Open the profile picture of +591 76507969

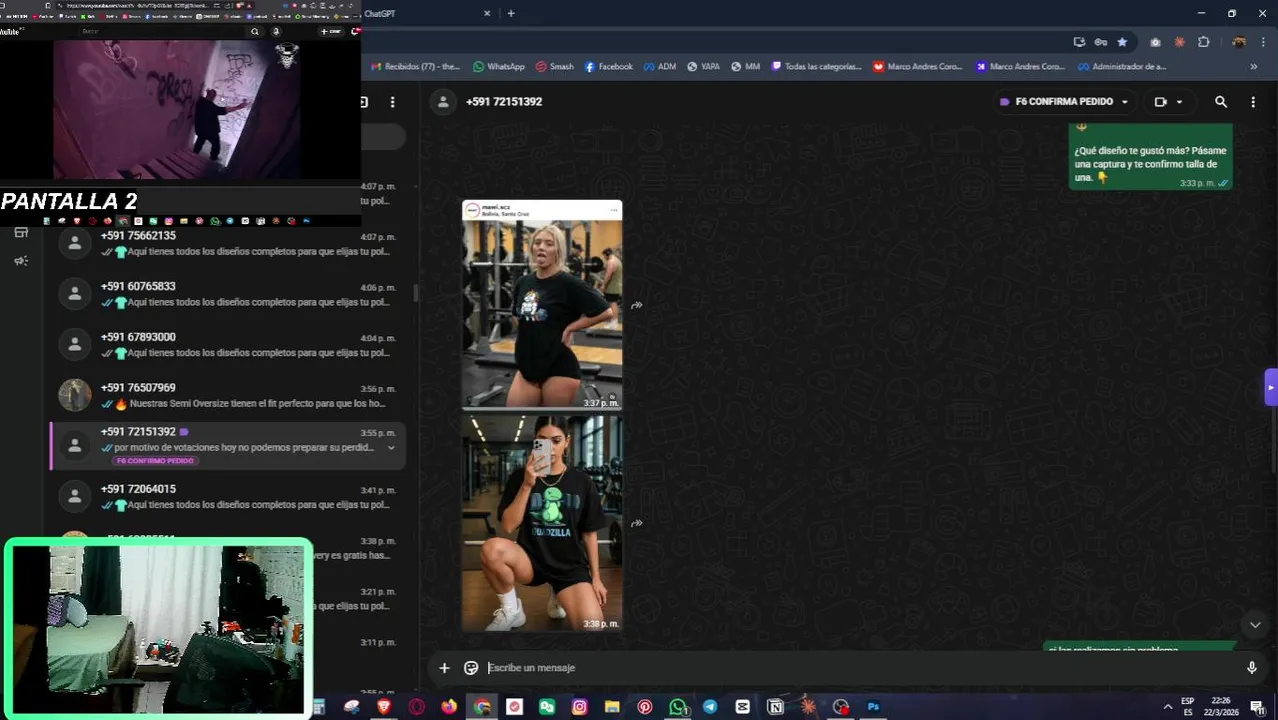[x=75, y=395]
